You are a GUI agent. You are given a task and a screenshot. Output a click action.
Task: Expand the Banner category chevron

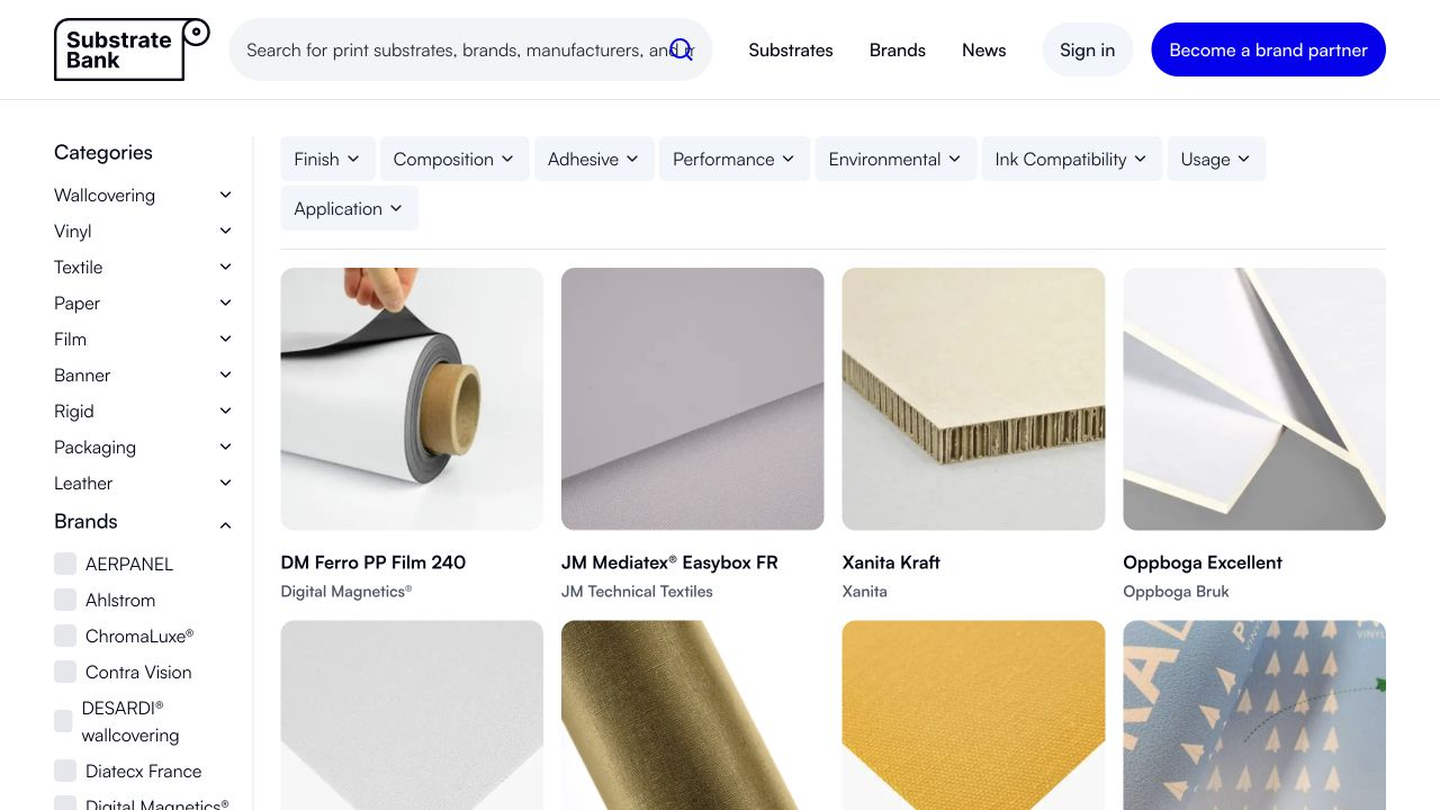pyautogui.click(x=226, y=375)
